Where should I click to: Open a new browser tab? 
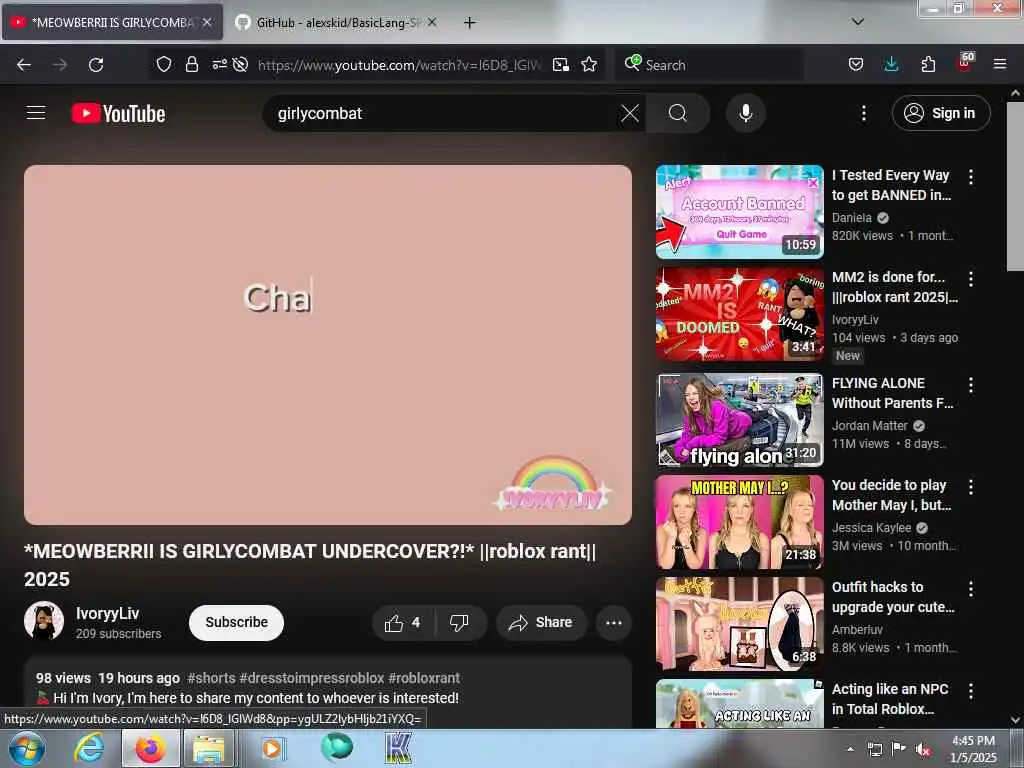469,23
